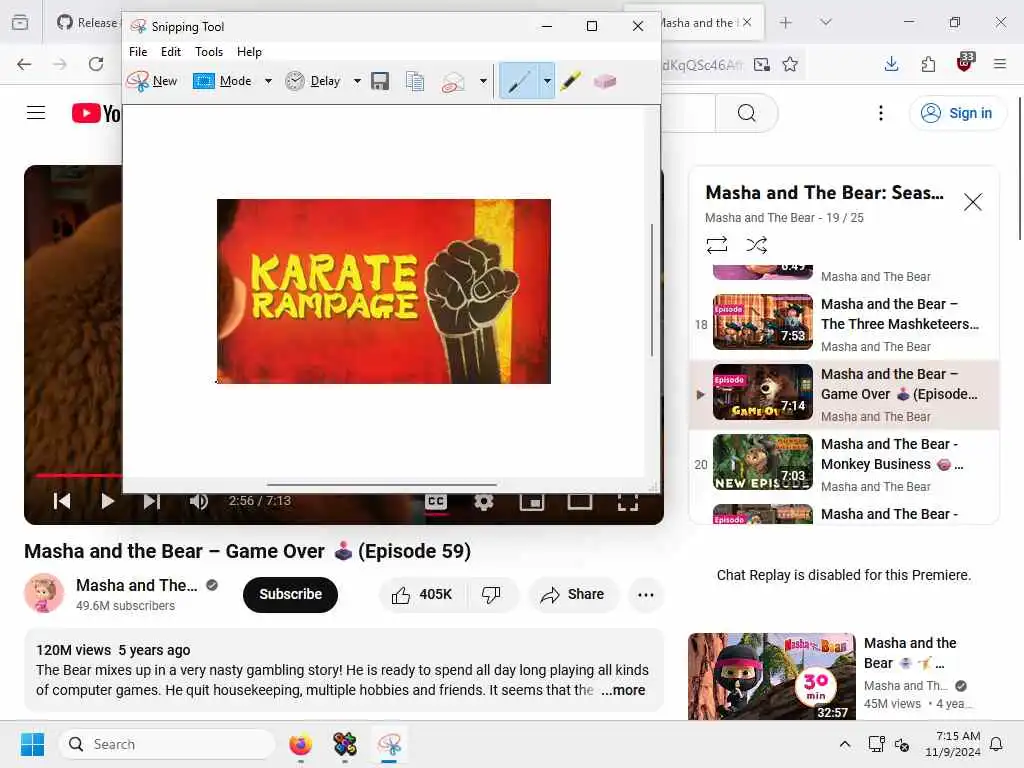Subscribe to Masha and The Bear channel
1024x768 pixels.
(291, 594)
